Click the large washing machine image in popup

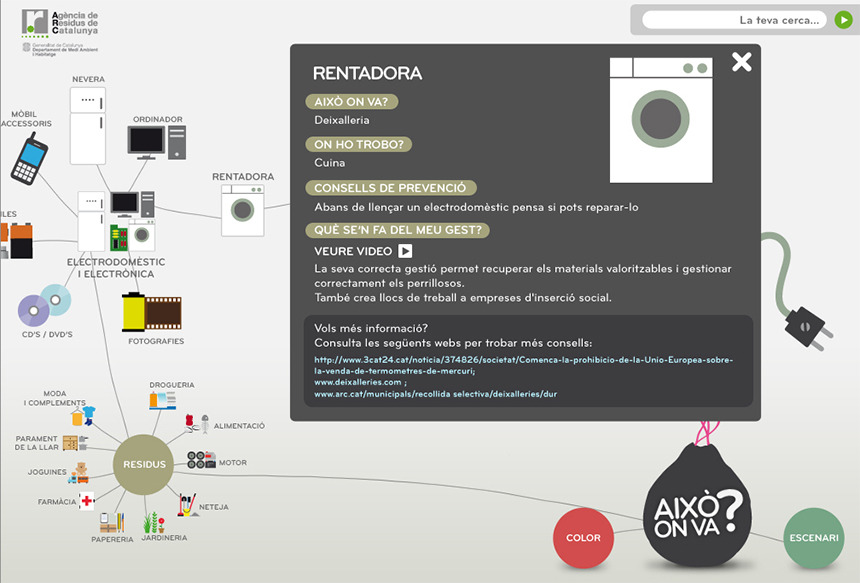click(x=661, y=120)
